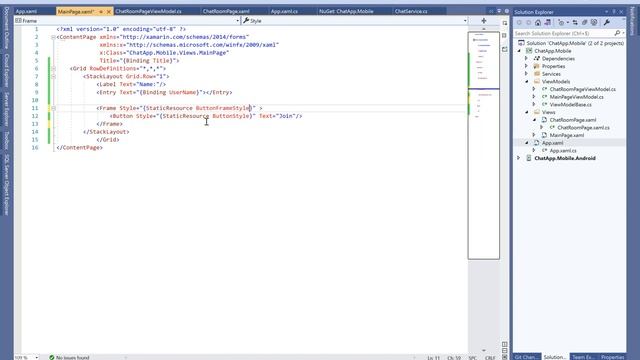Screen dimensions: 640x360
Task: Click the Solution Explorer Home icon
Action: tap(538, 23)
